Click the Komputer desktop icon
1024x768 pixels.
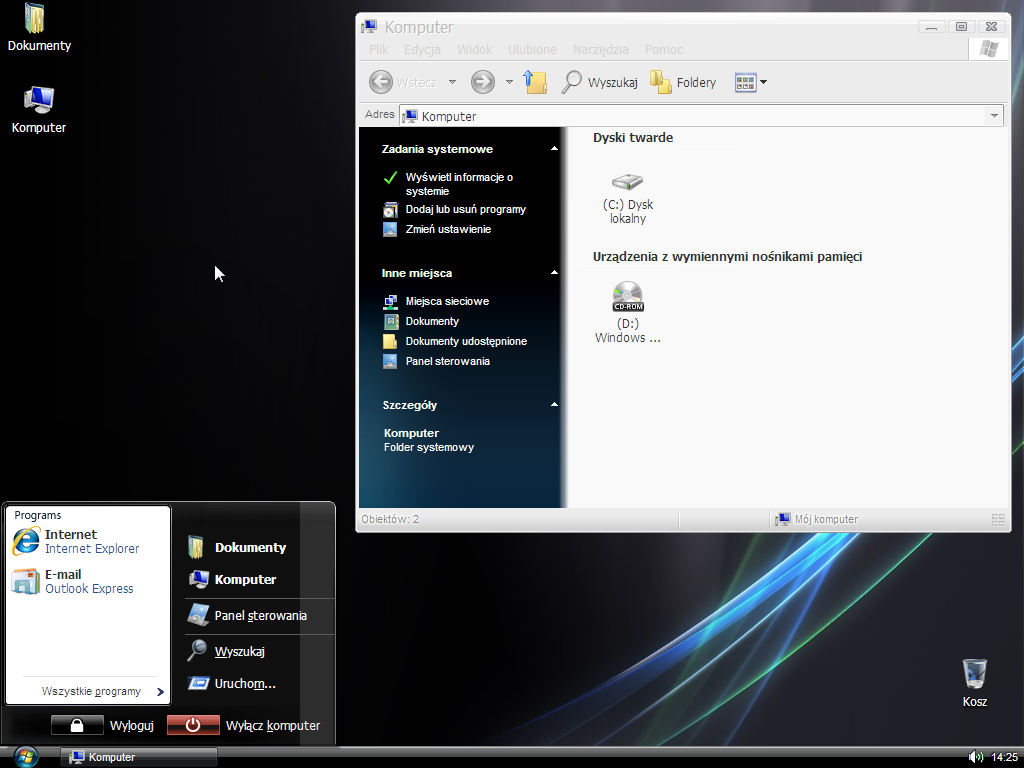(39, 110)
